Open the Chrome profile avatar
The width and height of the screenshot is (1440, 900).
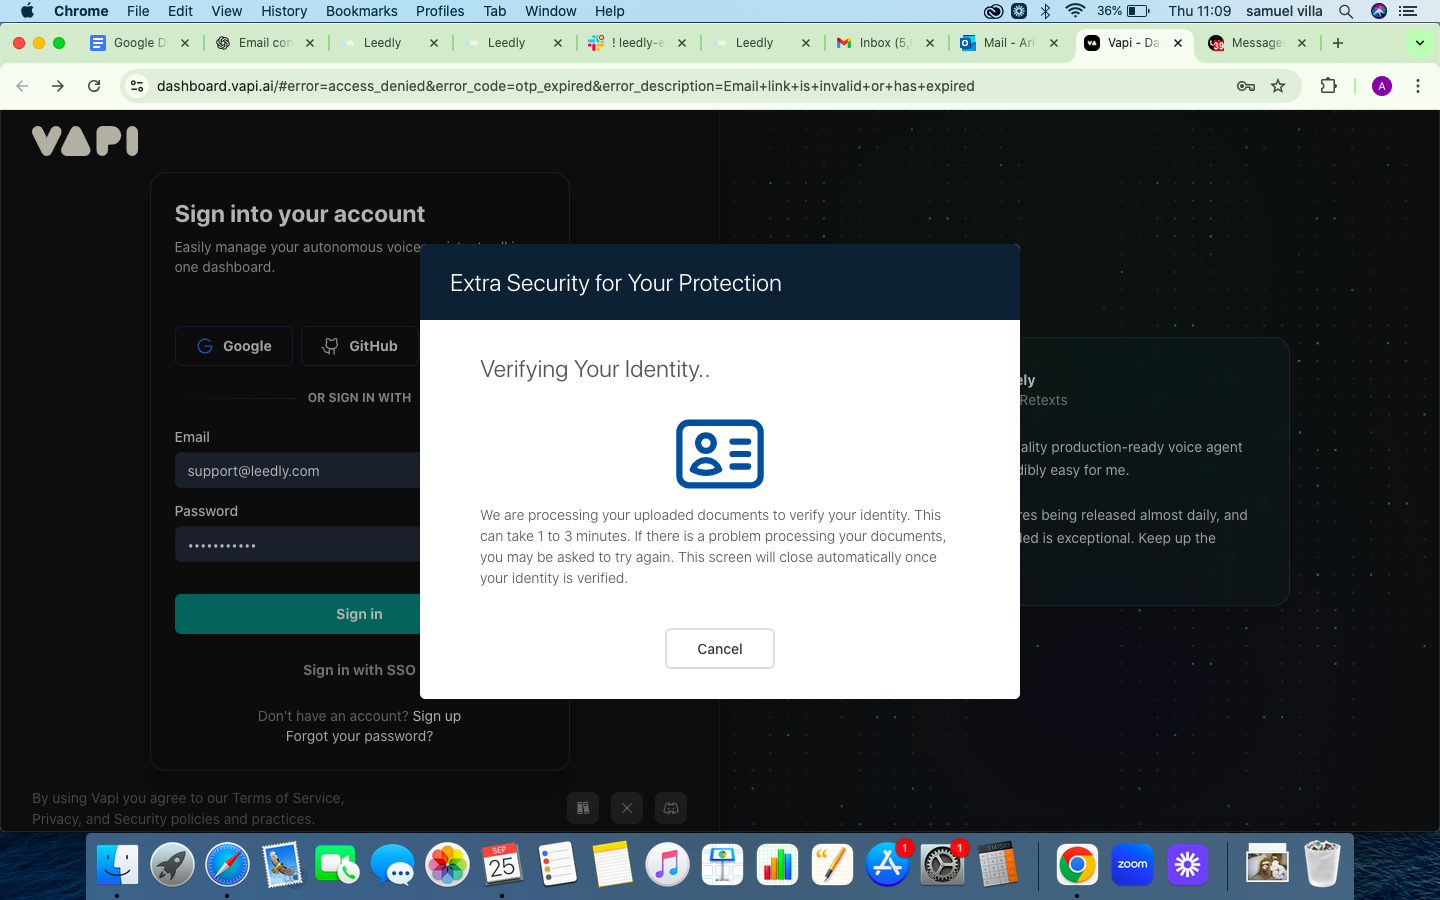click(1382, 86)
